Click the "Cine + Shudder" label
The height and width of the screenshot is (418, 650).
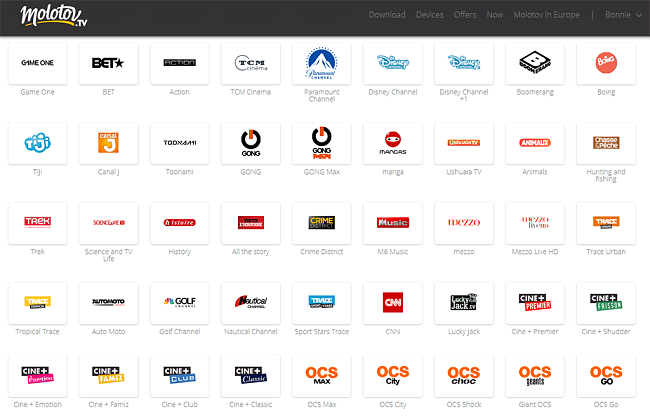click(606, 331)
